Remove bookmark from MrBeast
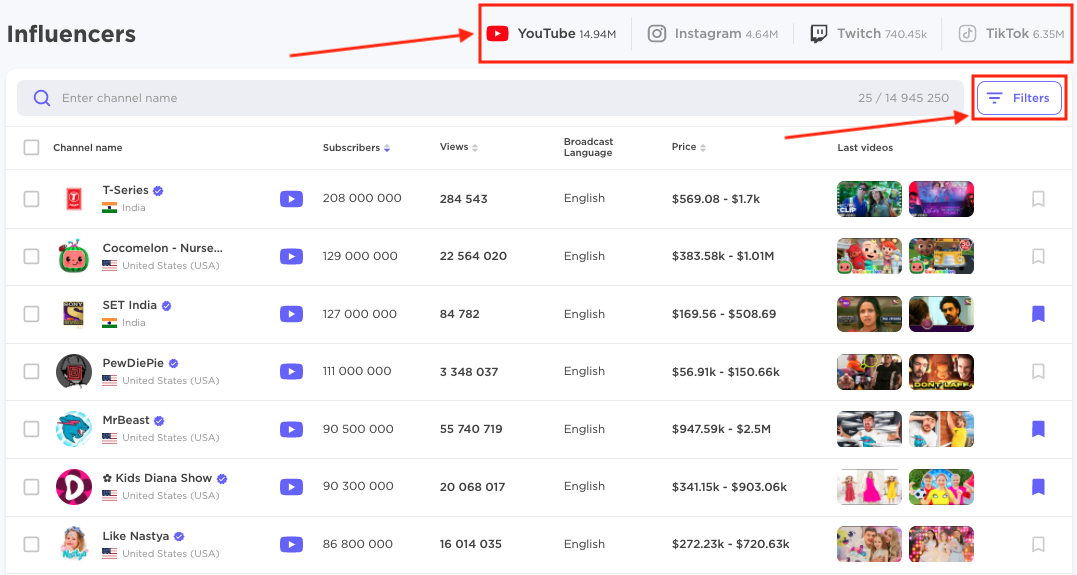The image size is (1077, 575). point(1039,429)
